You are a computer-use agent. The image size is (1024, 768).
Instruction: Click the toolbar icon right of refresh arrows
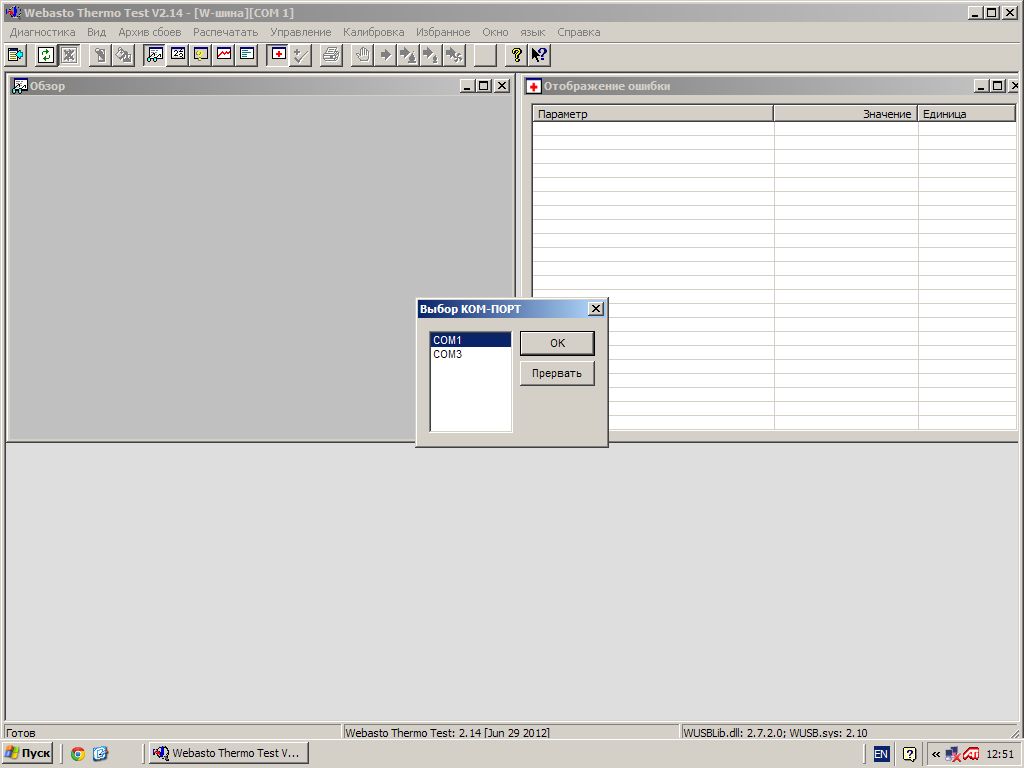[69, 56]
